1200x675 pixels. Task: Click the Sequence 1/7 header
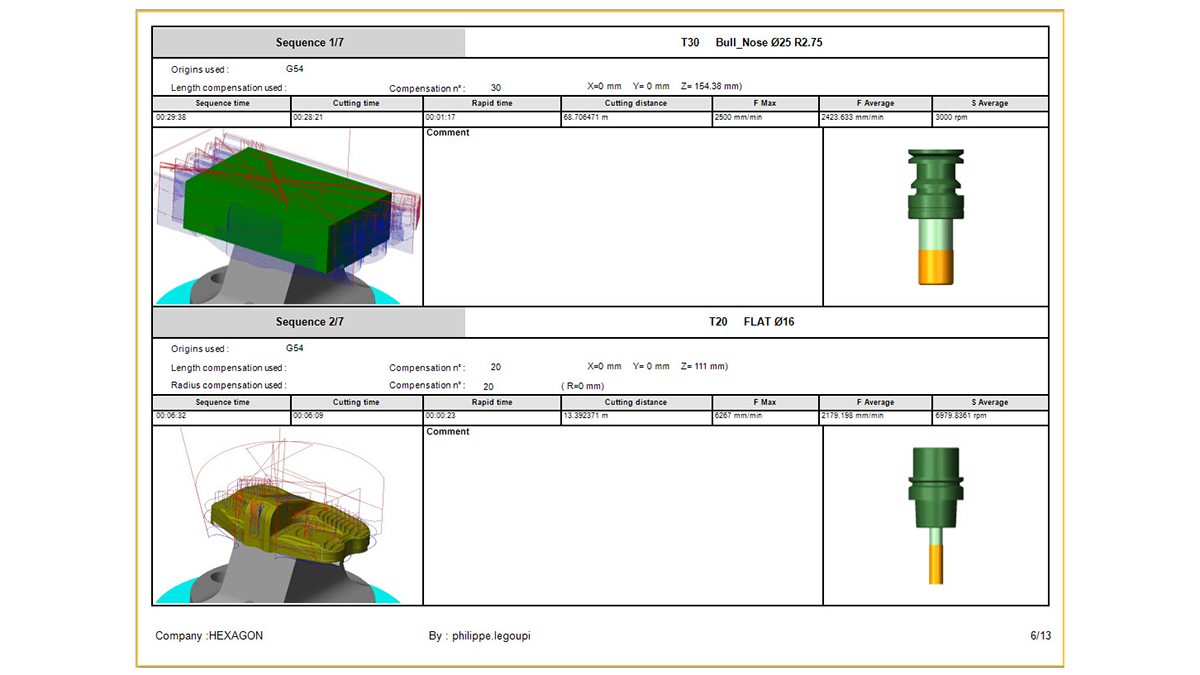tap(309, 43)
